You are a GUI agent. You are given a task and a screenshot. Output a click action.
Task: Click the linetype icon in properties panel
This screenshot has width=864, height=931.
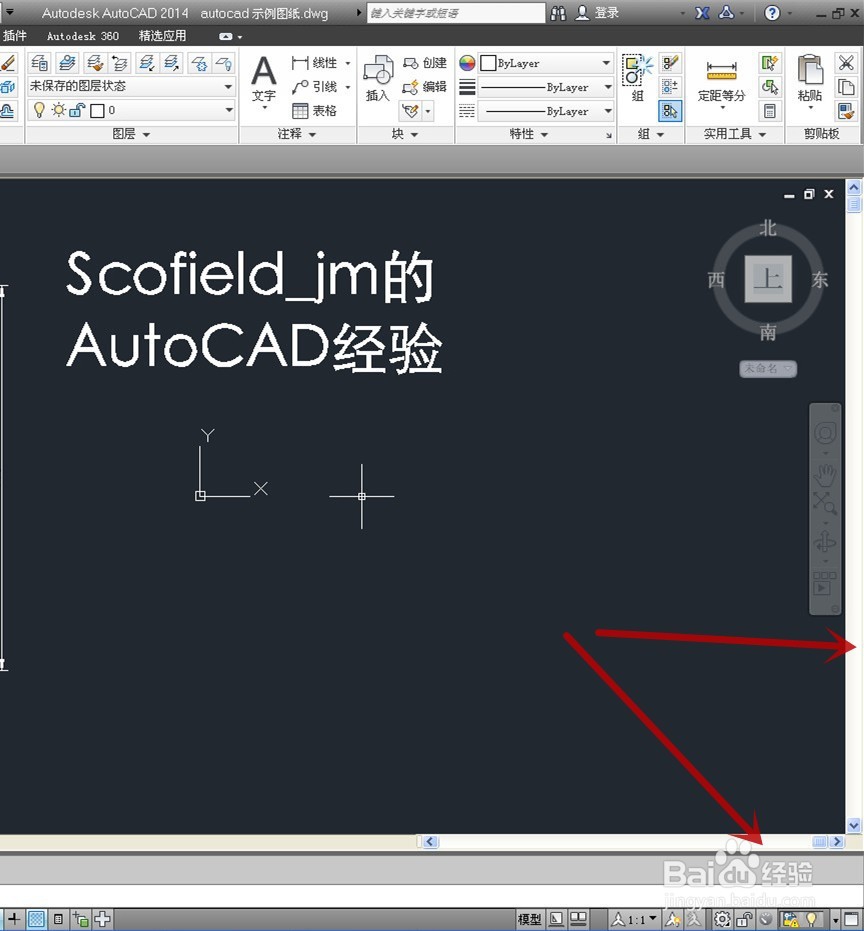point(467,110)
